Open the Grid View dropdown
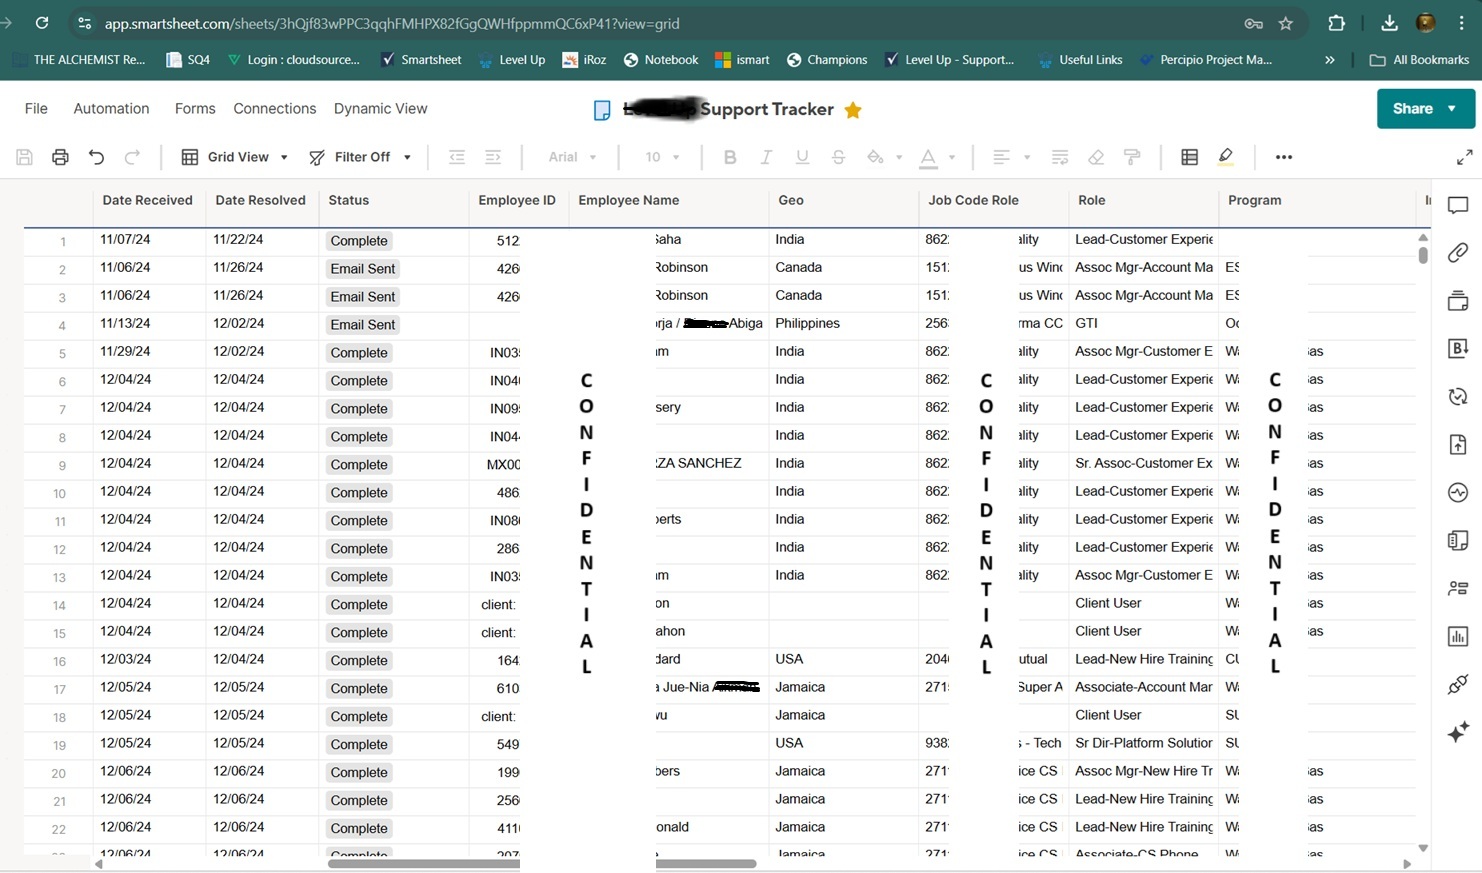The image size is (1482, 873). point(236,157)
